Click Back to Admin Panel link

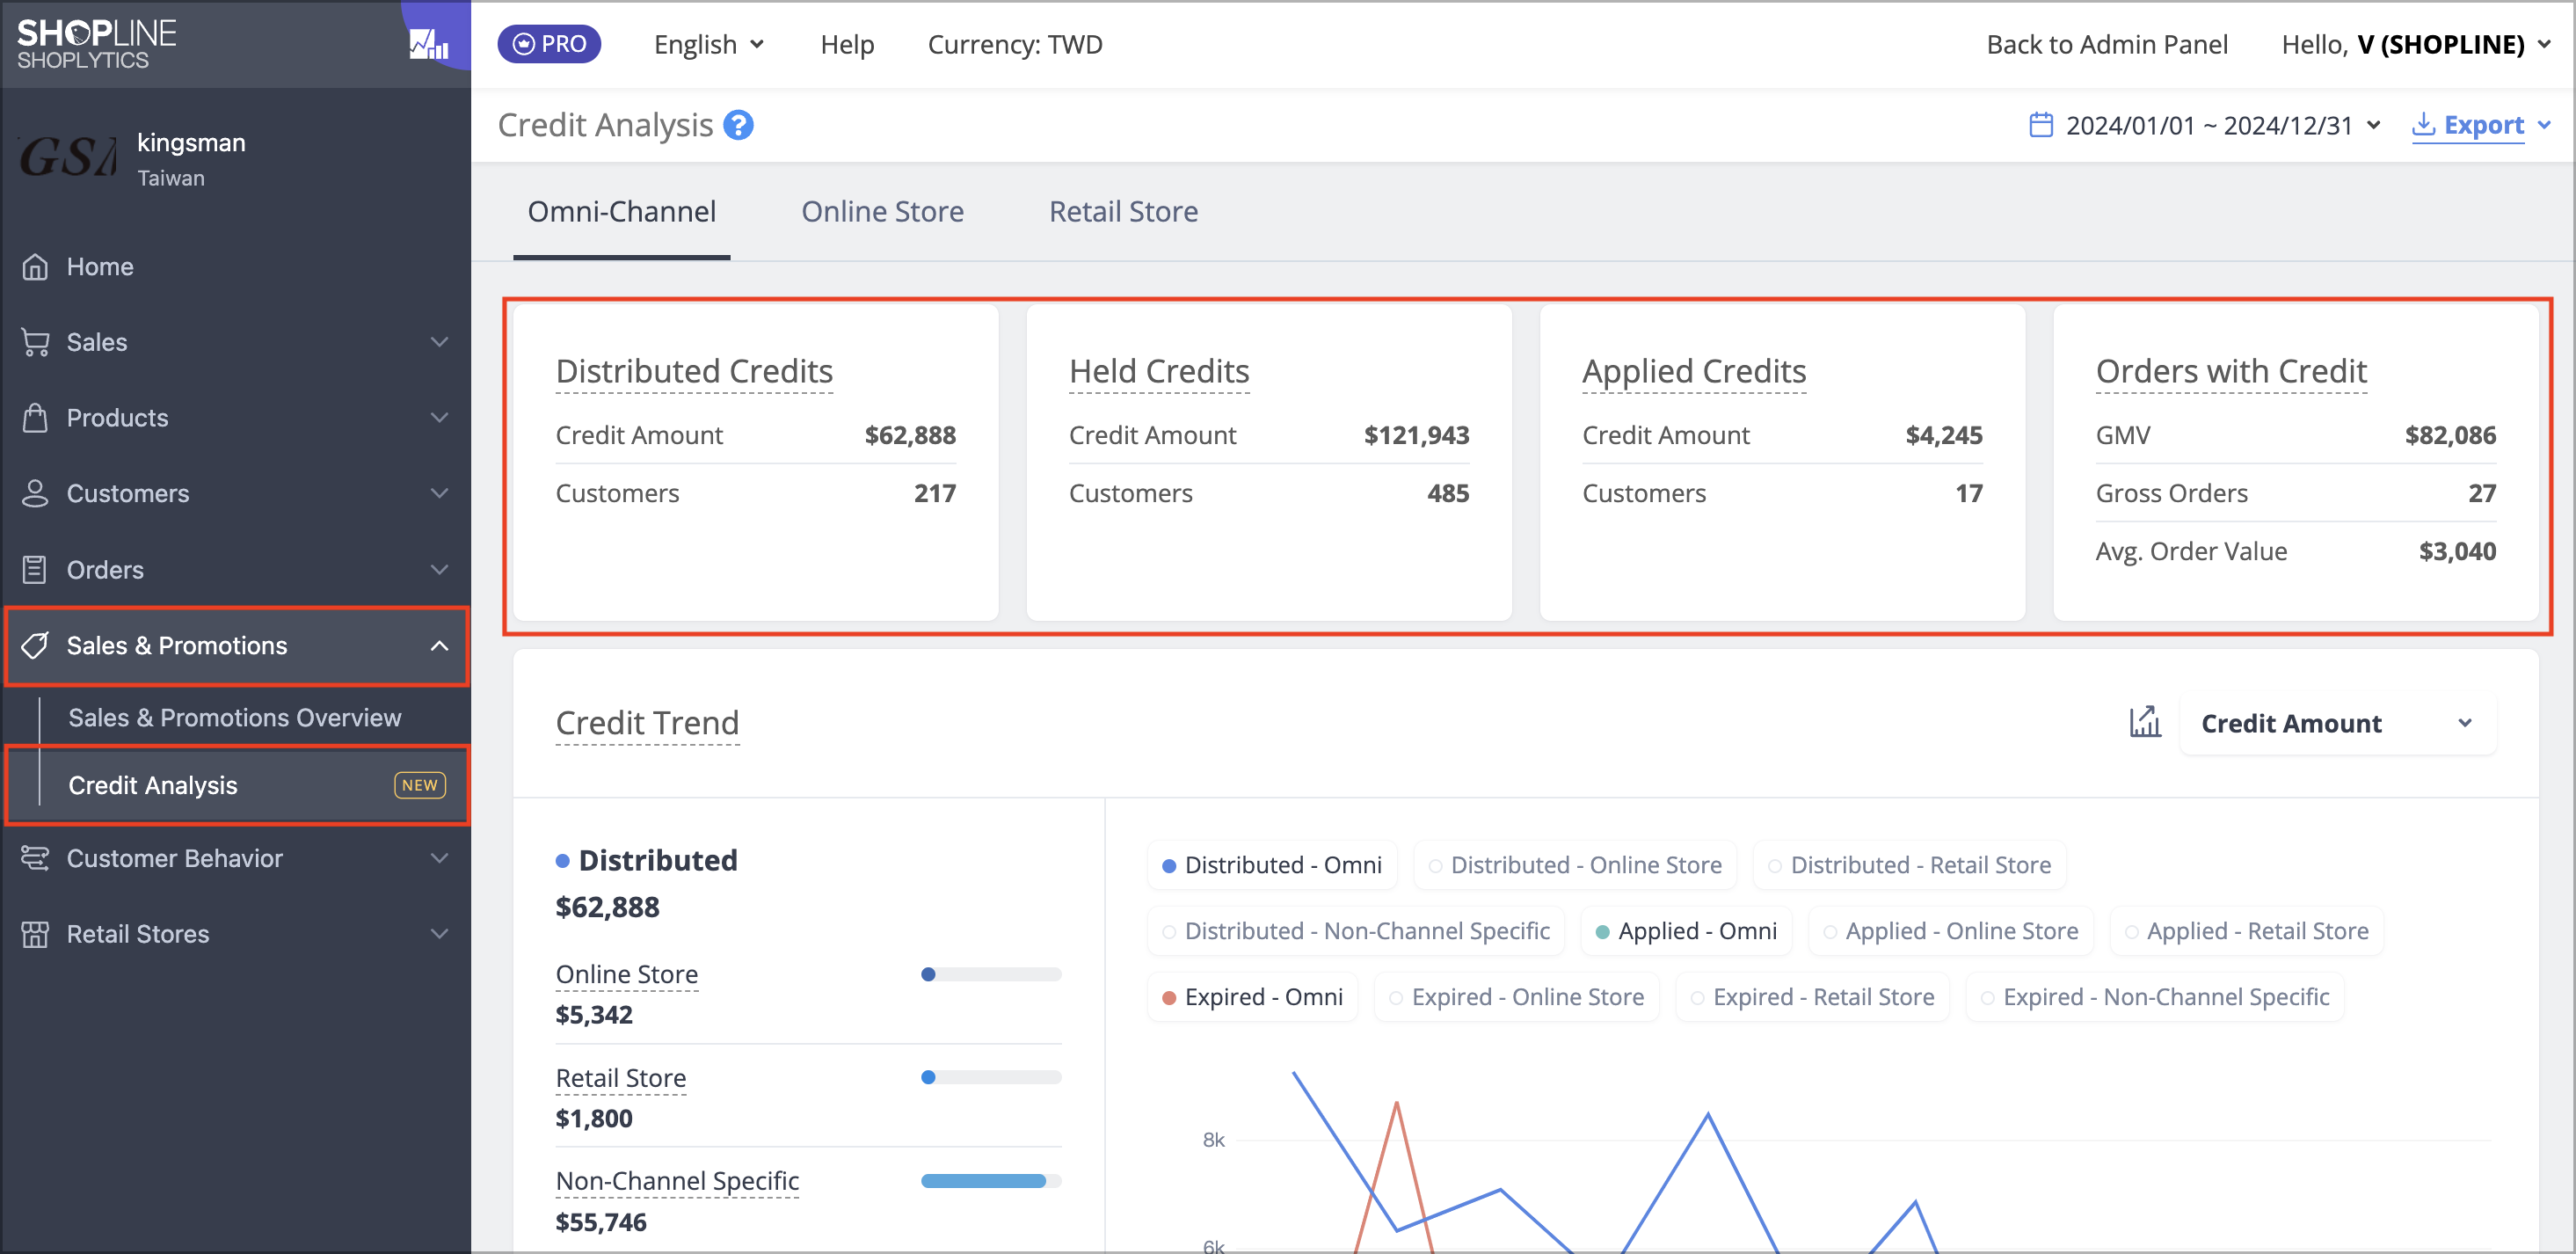click(x=2106, y=44)
